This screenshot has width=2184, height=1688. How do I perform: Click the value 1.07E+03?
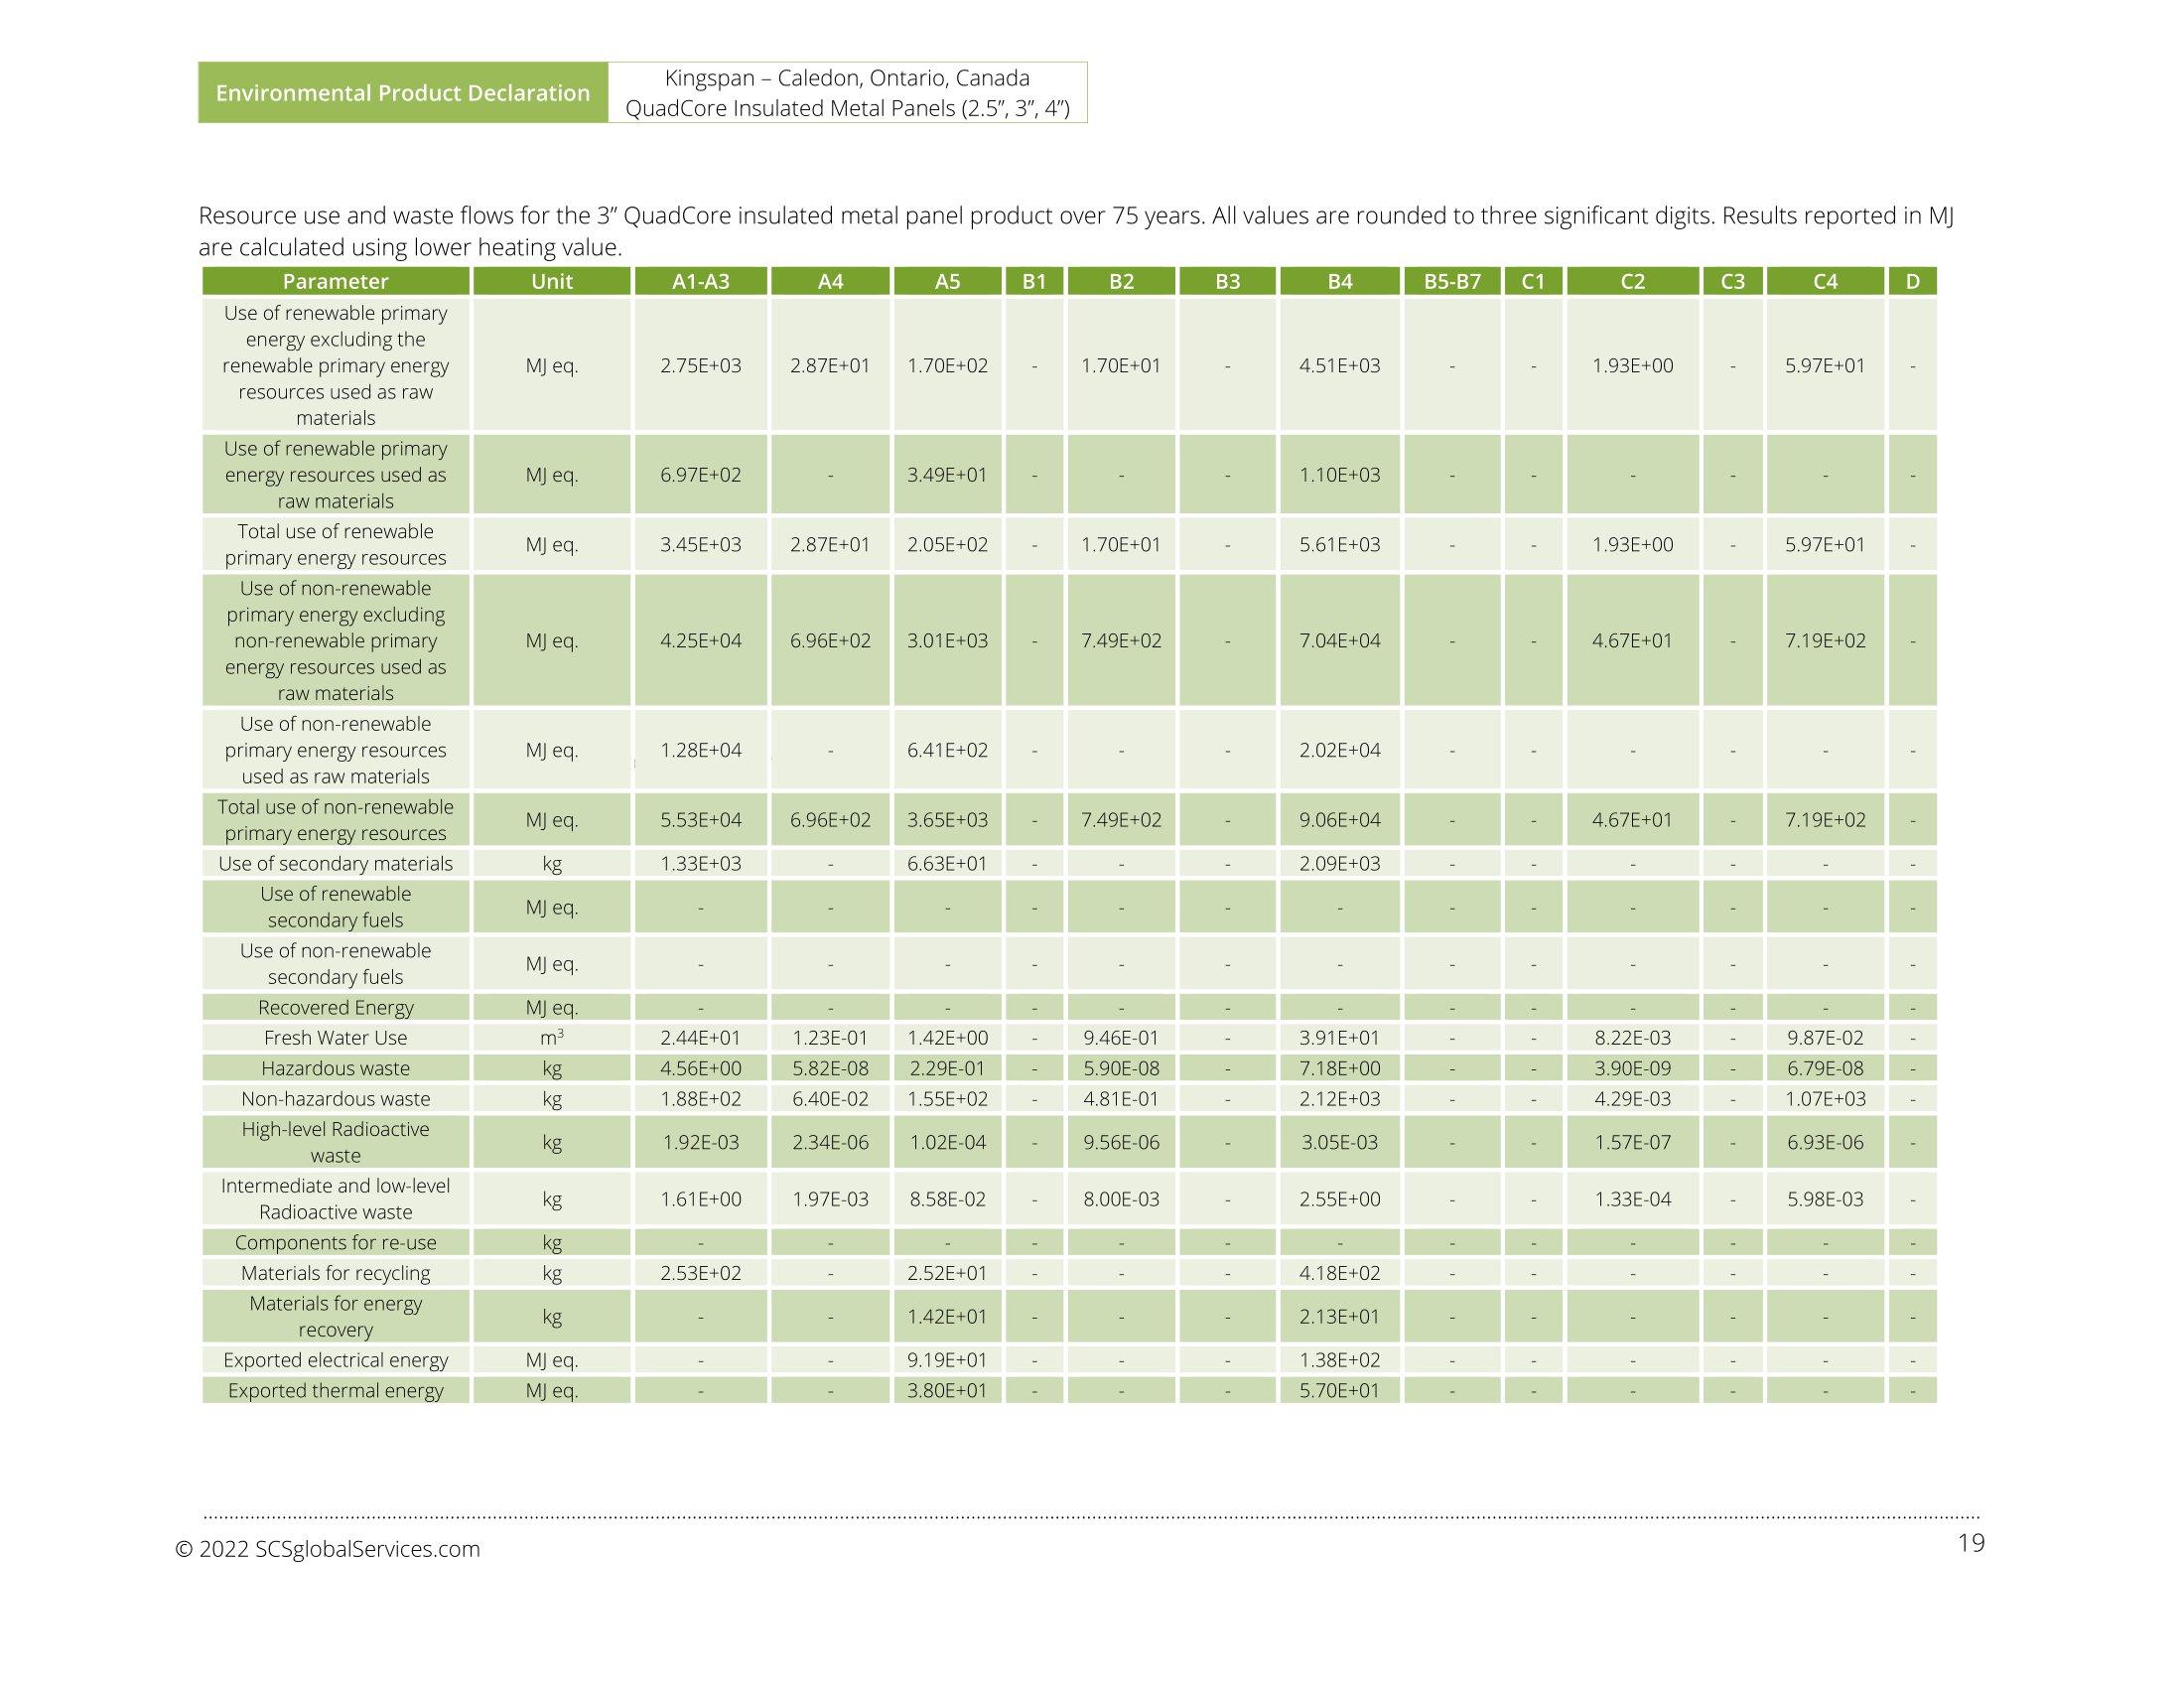pos(1825,1098)
